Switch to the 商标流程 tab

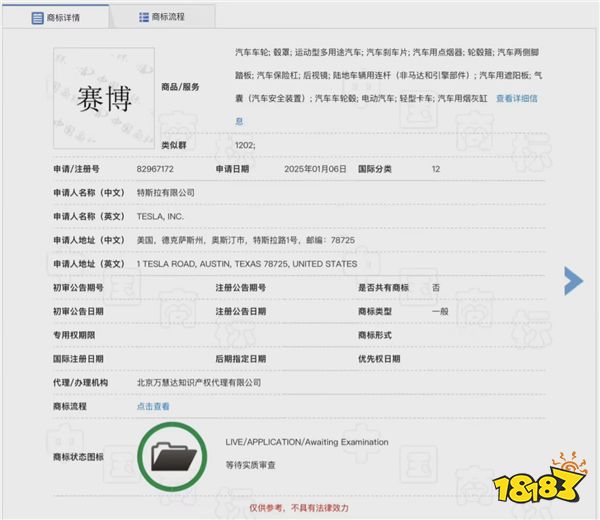pos(162,17)
